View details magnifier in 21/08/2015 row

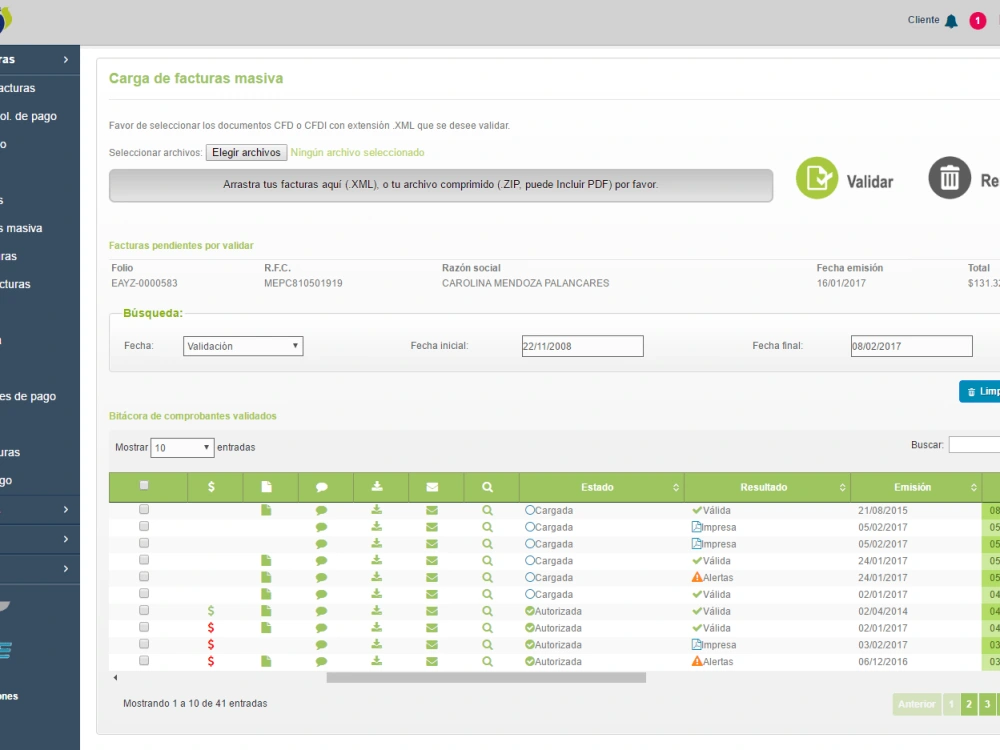pyautogui.click(x=487, y=510)
